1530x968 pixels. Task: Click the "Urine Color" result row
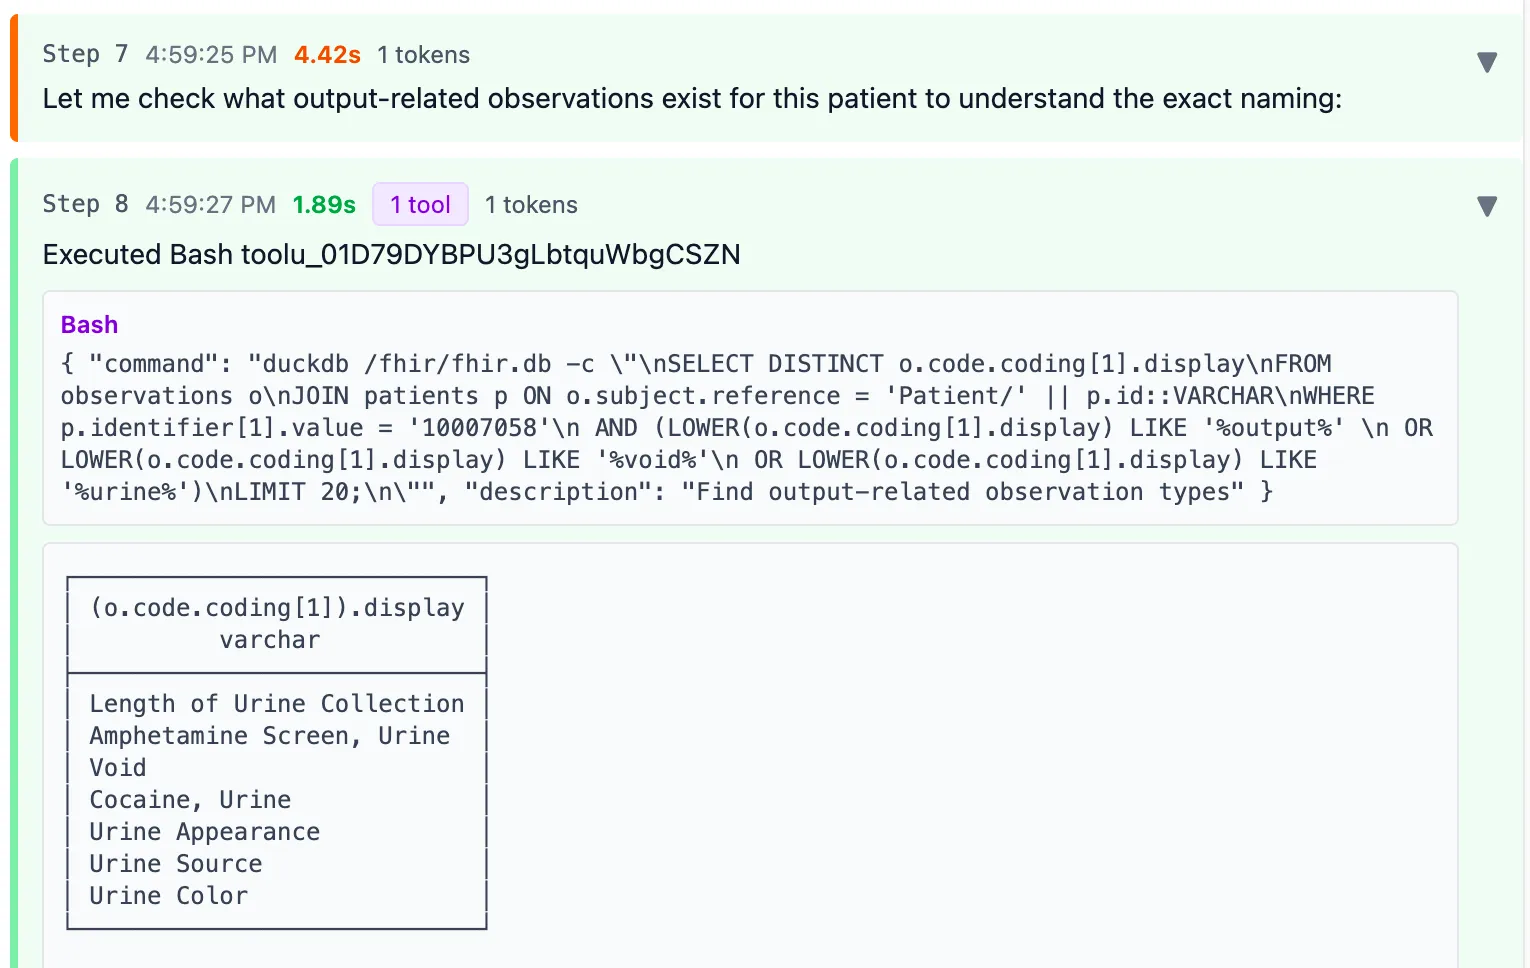tap(168, 896)
